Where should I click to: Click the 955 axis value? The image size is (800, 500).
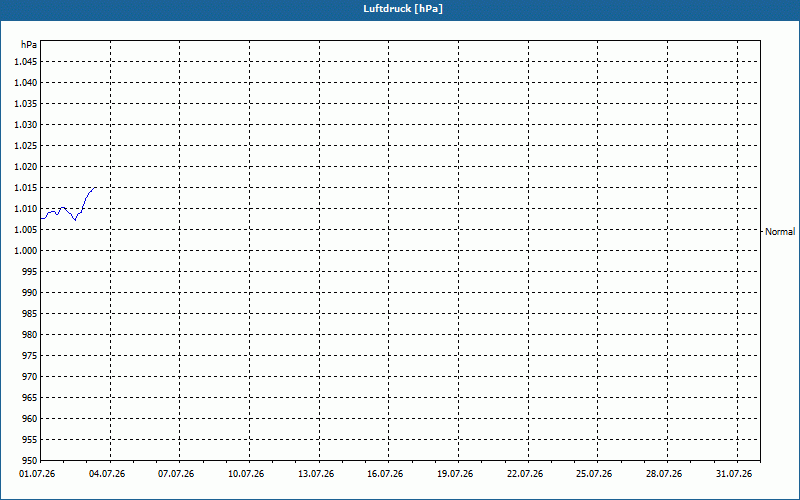tap(30, 440)
